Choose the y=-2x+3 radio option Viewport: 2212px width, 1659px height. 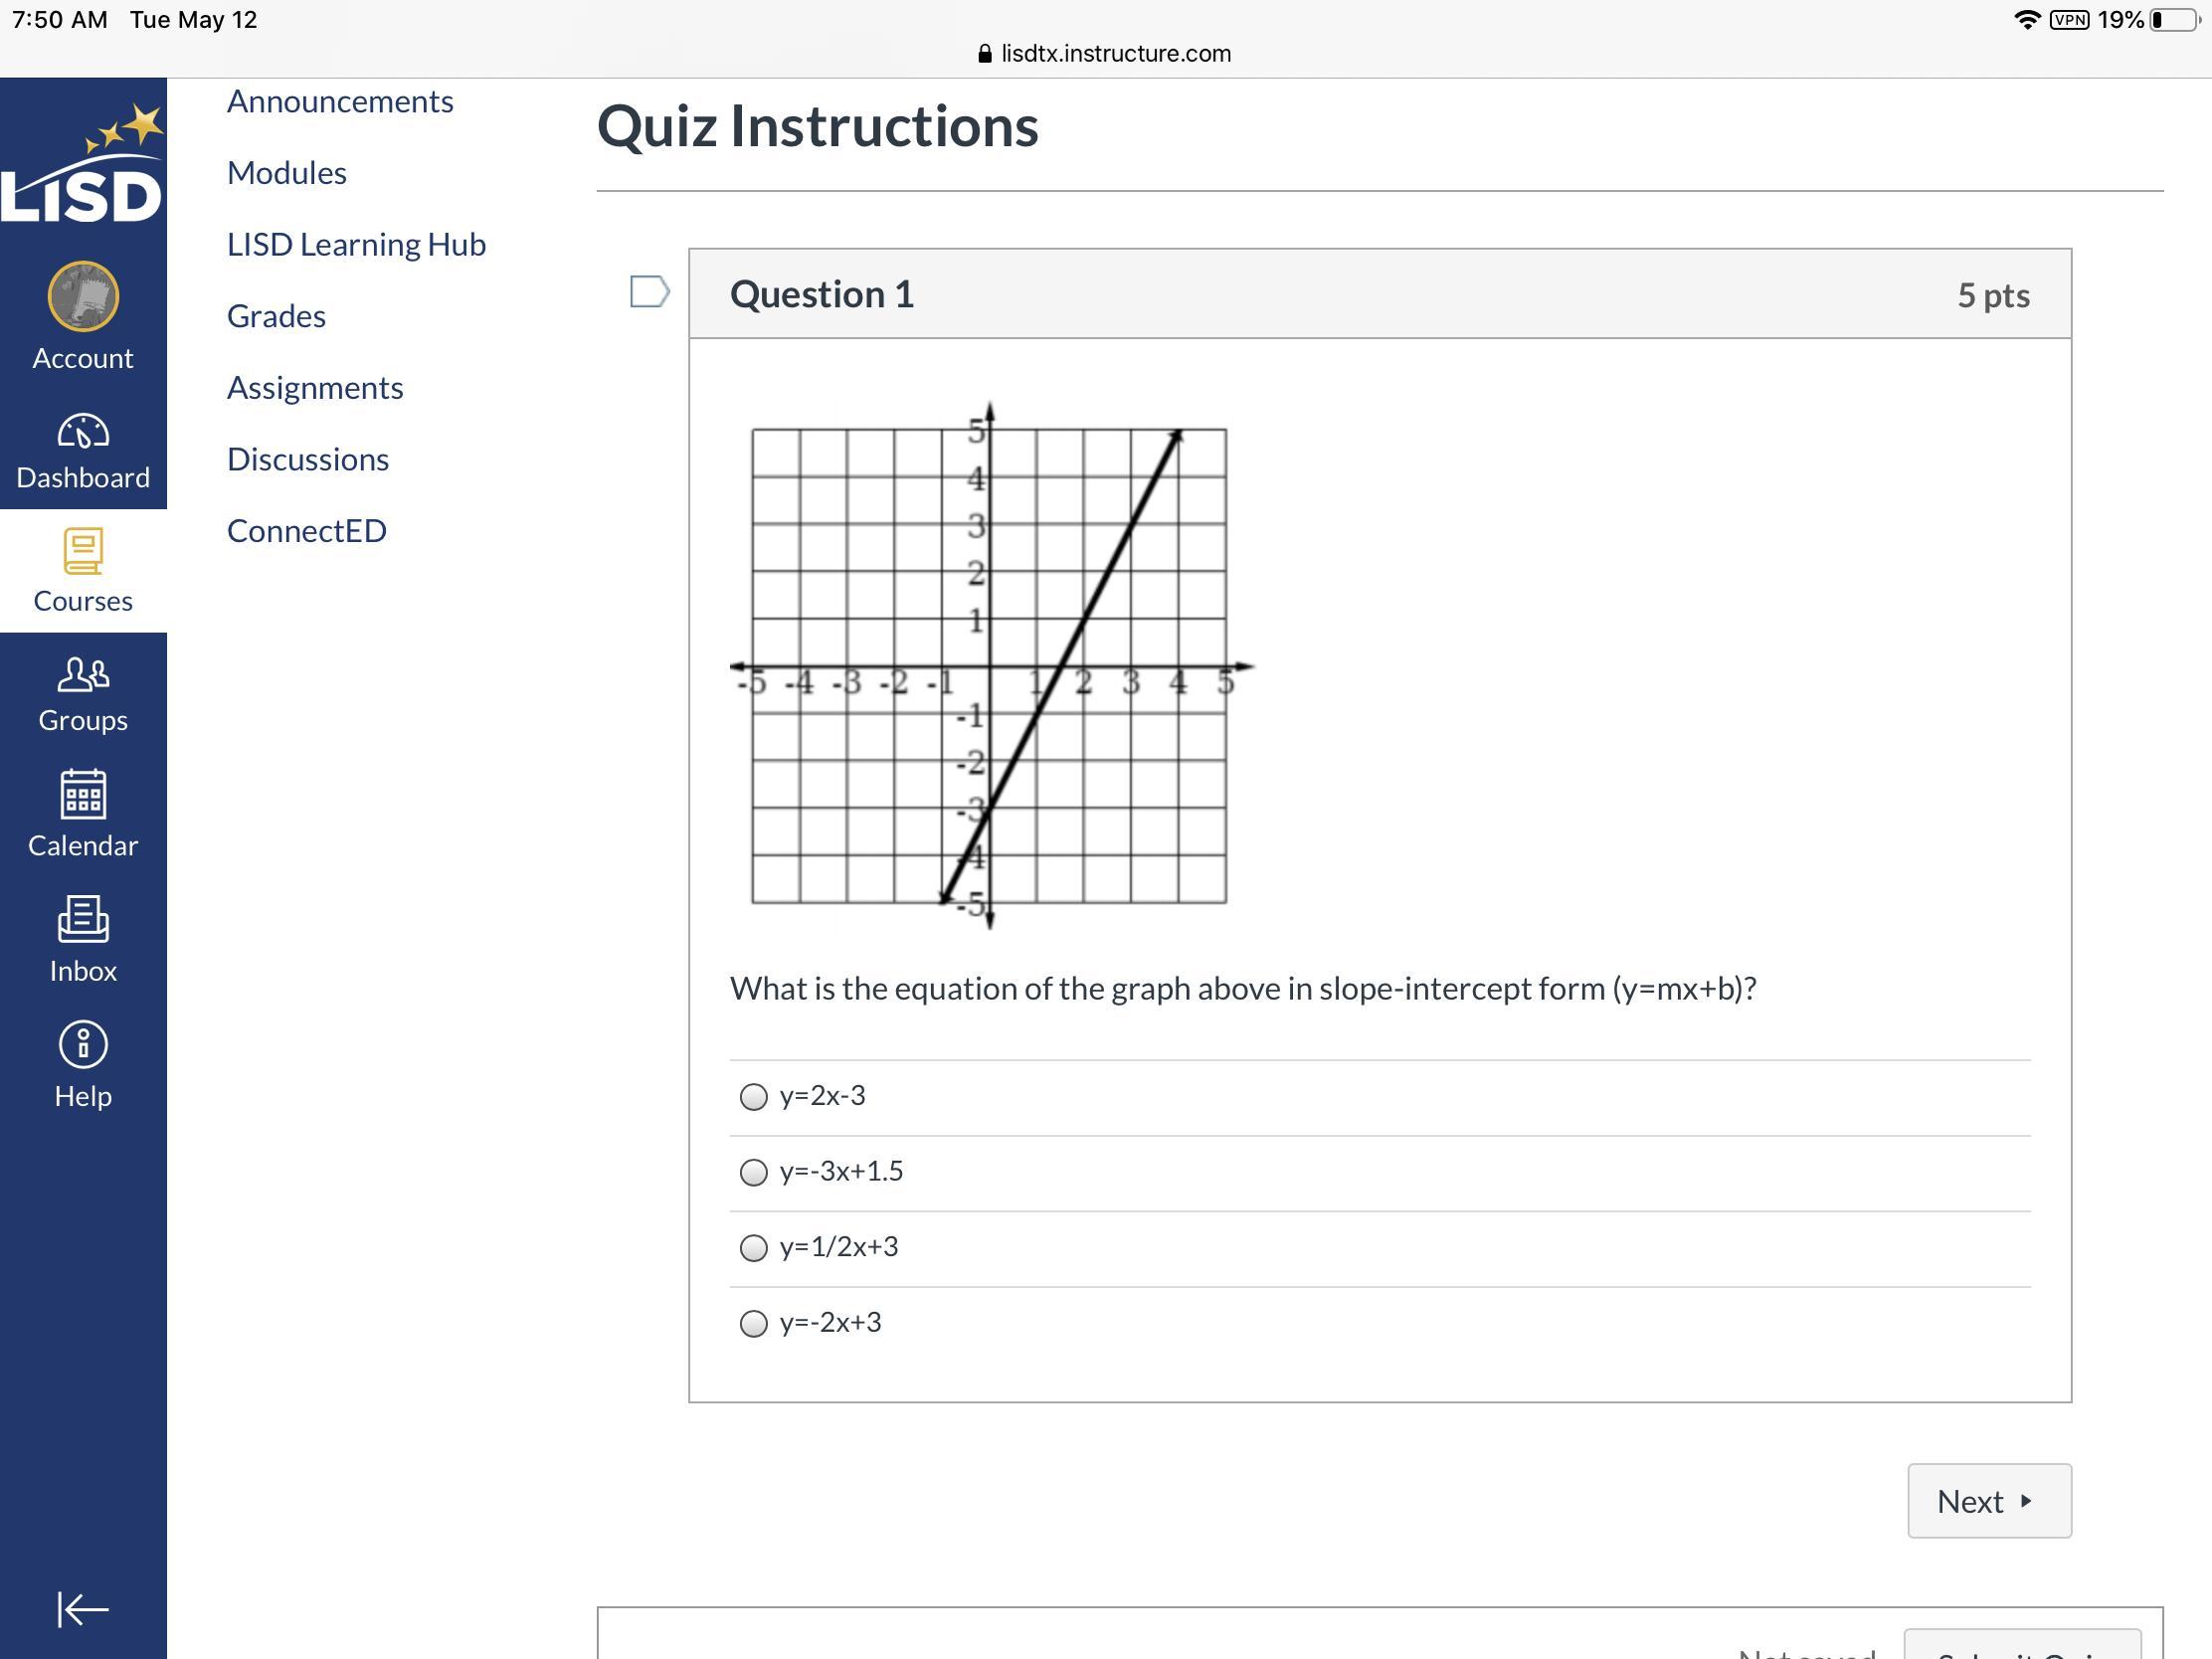point(753,1324)
